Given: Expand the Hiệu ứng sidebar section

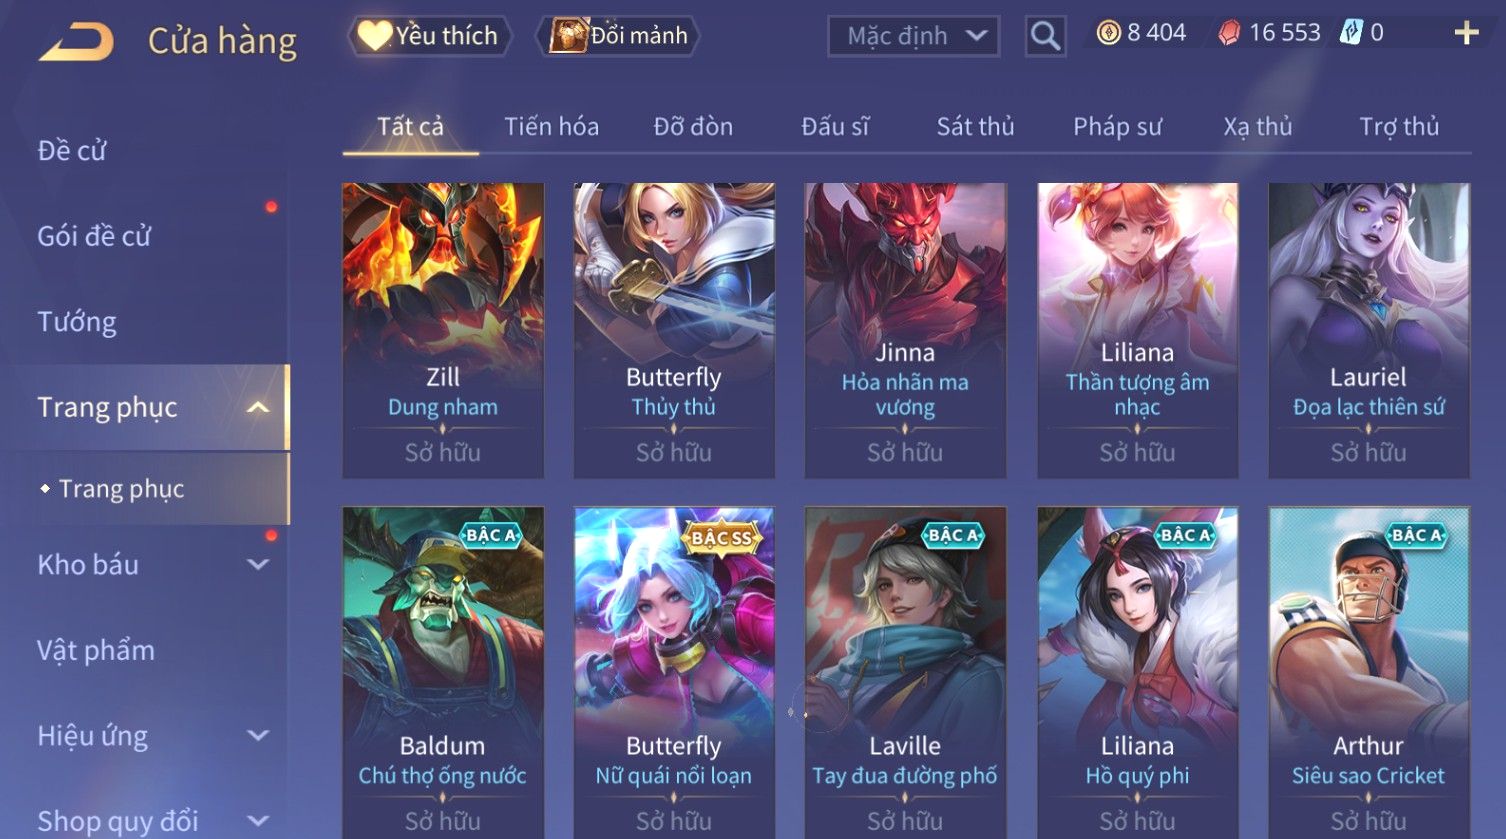Looking at the screenshot, I should (x=257, y=736).
